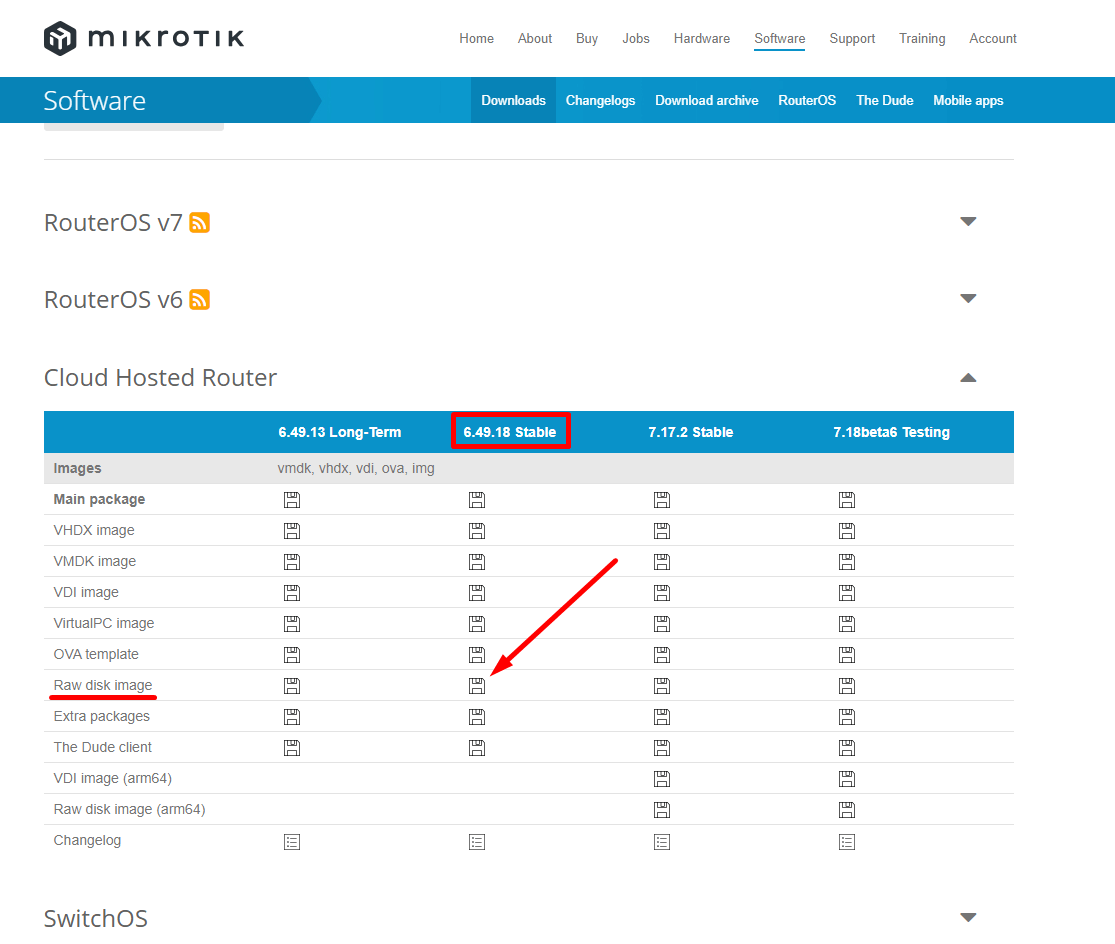
Task: Collapse the Cloud Hosted Router section
Action: 968,377
